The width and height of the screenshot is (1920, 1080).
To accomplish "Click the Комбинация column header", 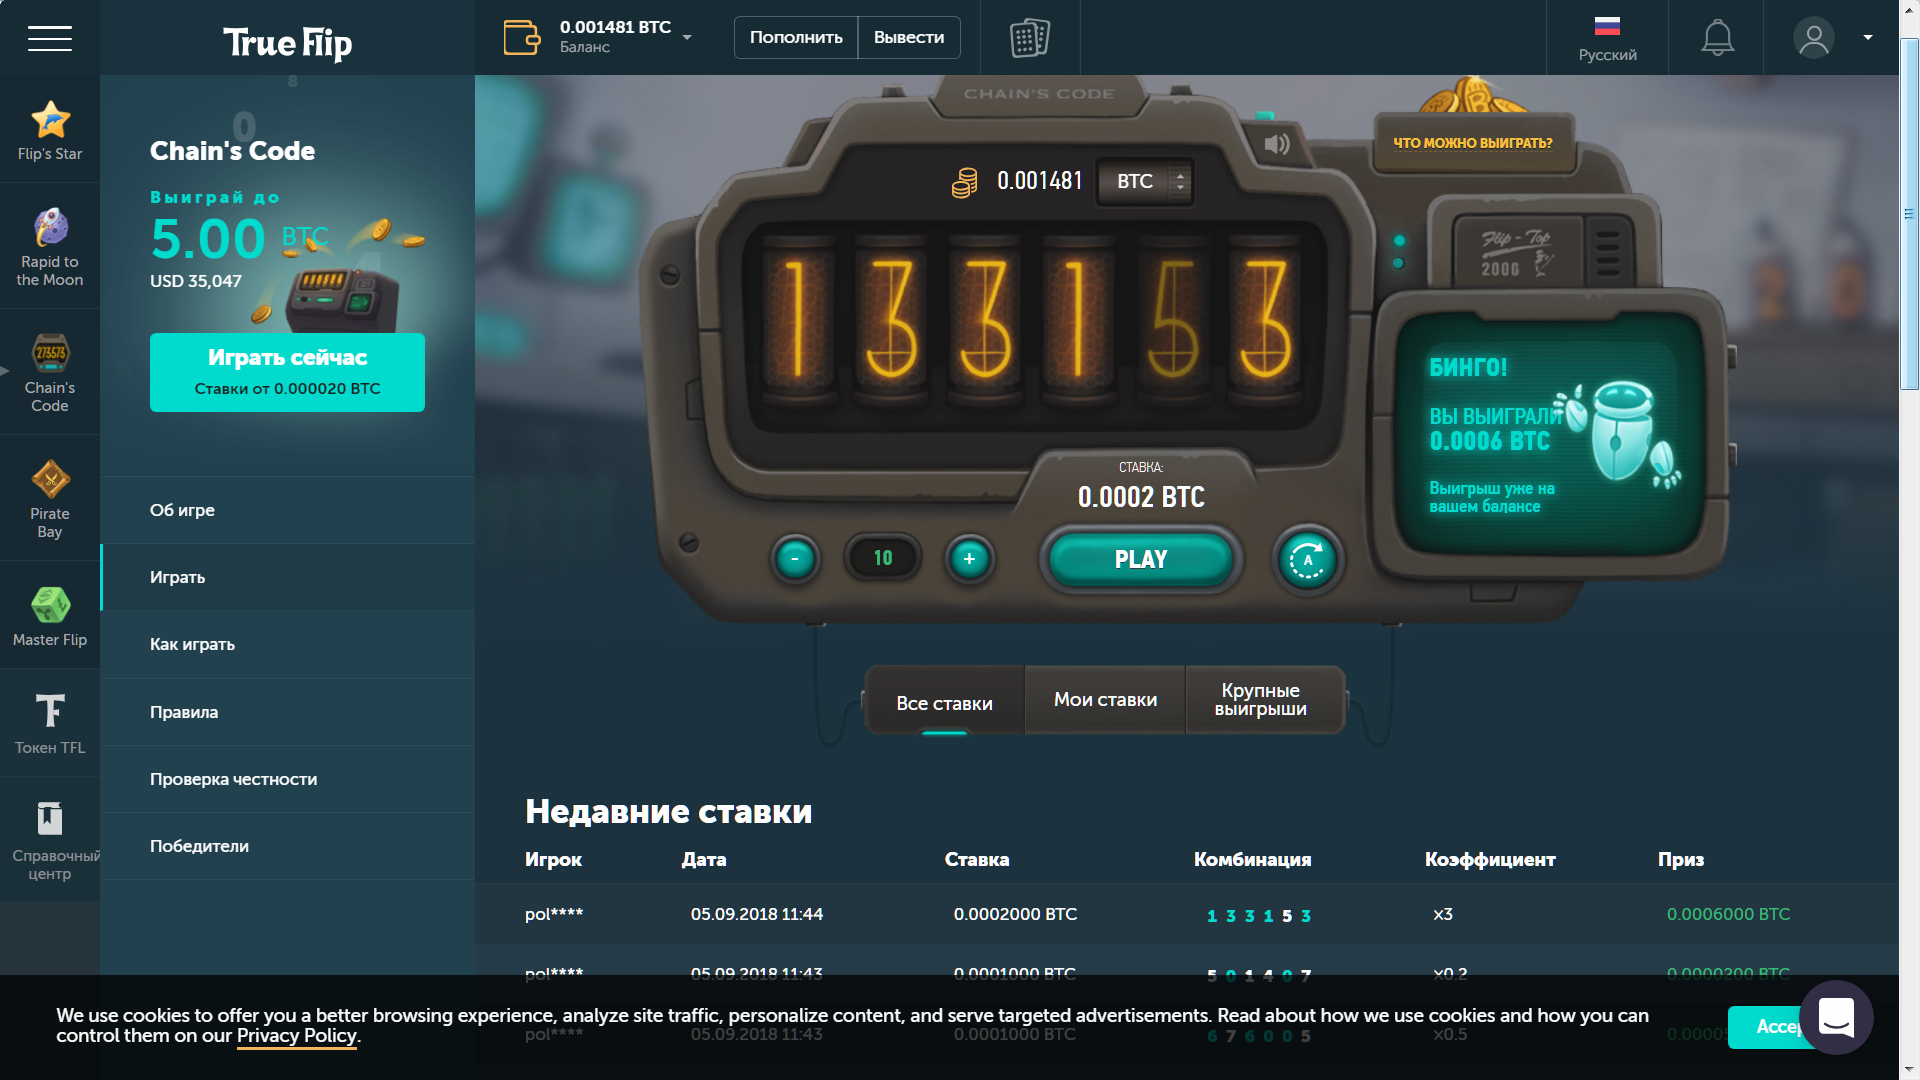I will click(x=1252, y=859).
